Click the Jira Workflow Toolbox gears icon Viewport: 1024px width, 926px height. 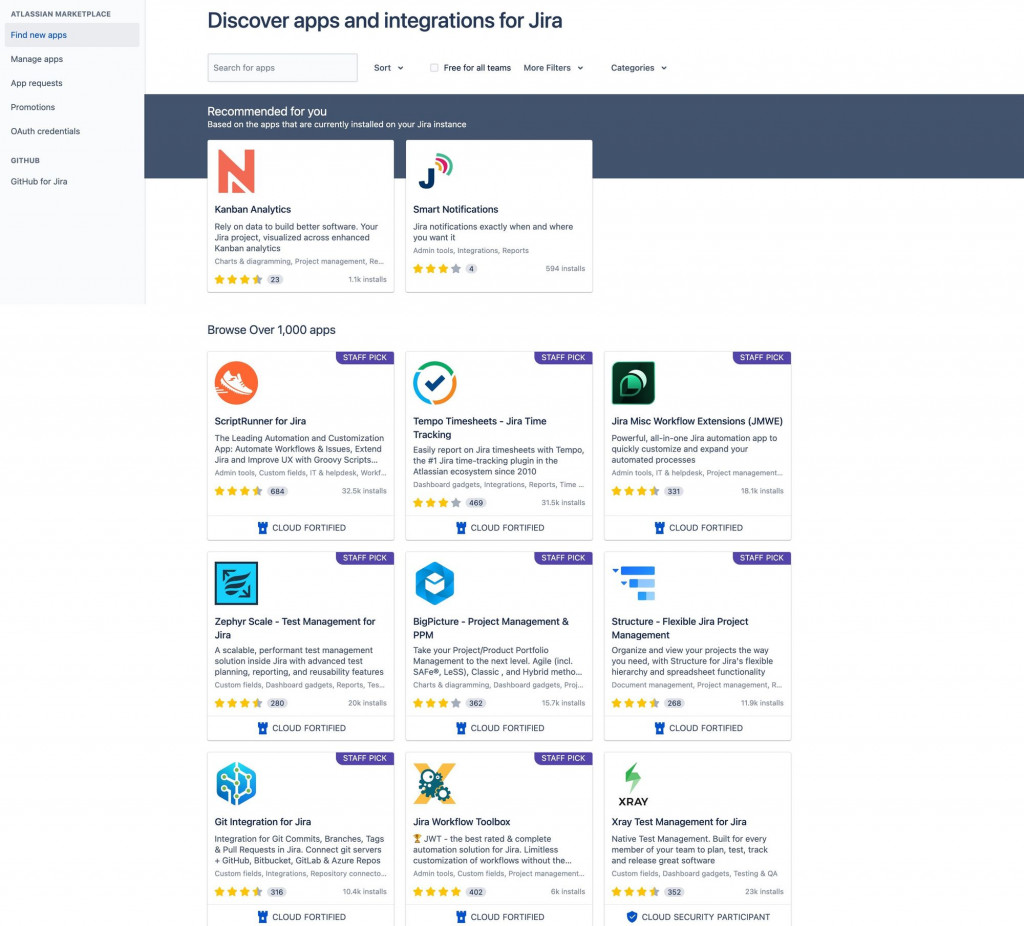click(x=434, y=784)
